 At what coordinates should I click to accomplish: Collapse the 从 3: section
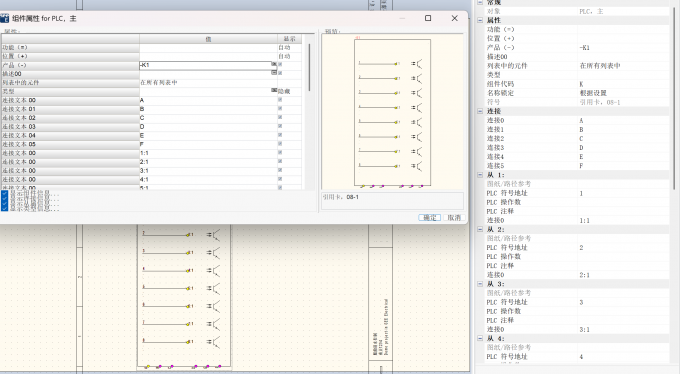[x=480, y=284]
